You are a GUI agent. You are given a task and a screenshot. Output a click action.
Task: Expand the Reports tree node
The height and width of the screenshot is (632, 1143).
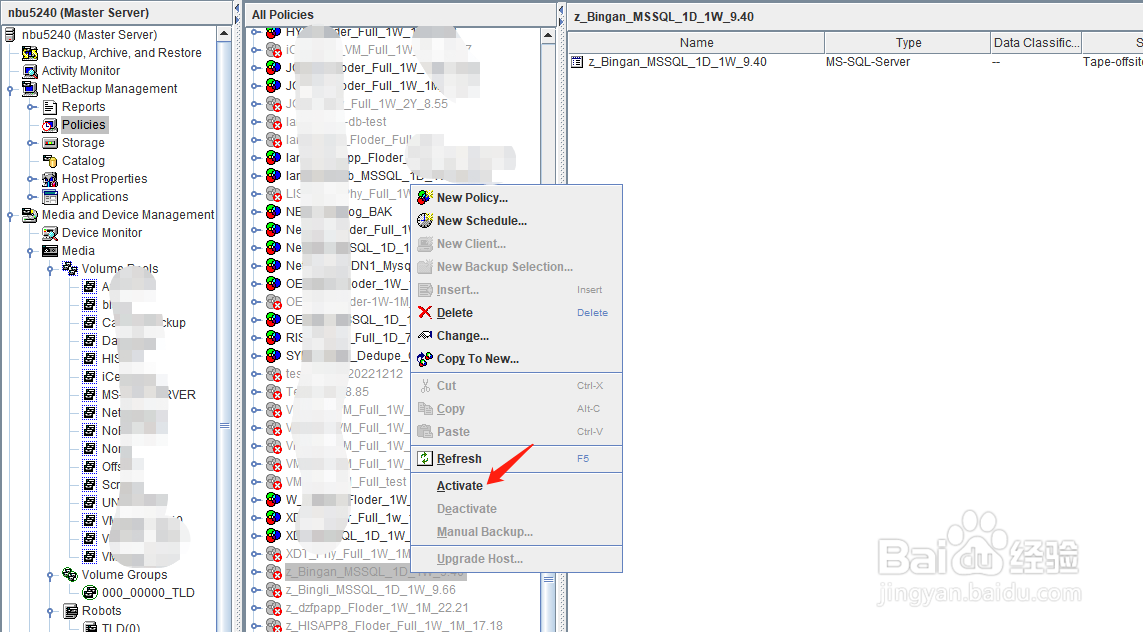(x=31, y=107)
